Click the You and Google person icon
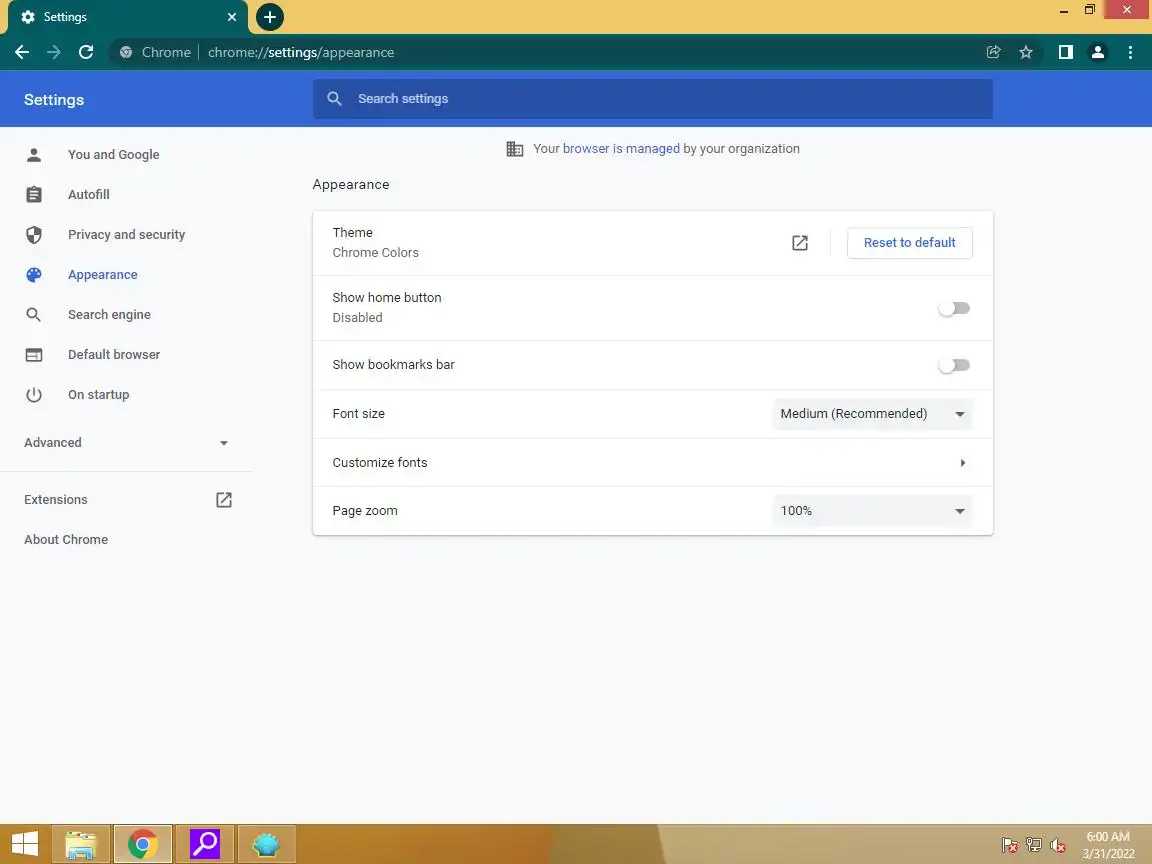1152x864 pixels. click(x=34, y=155)
